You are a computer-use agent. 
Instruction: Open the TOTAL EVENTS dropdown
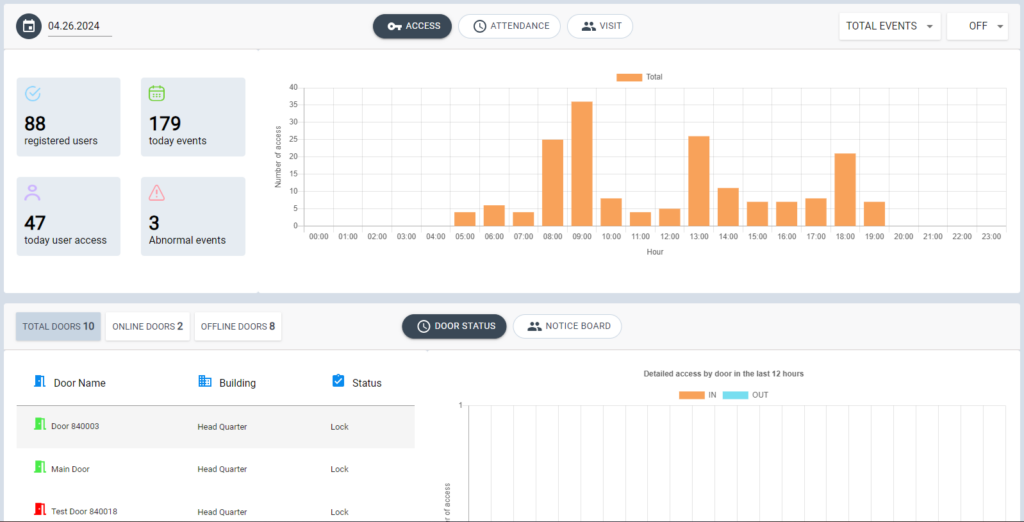click(889, 26)
